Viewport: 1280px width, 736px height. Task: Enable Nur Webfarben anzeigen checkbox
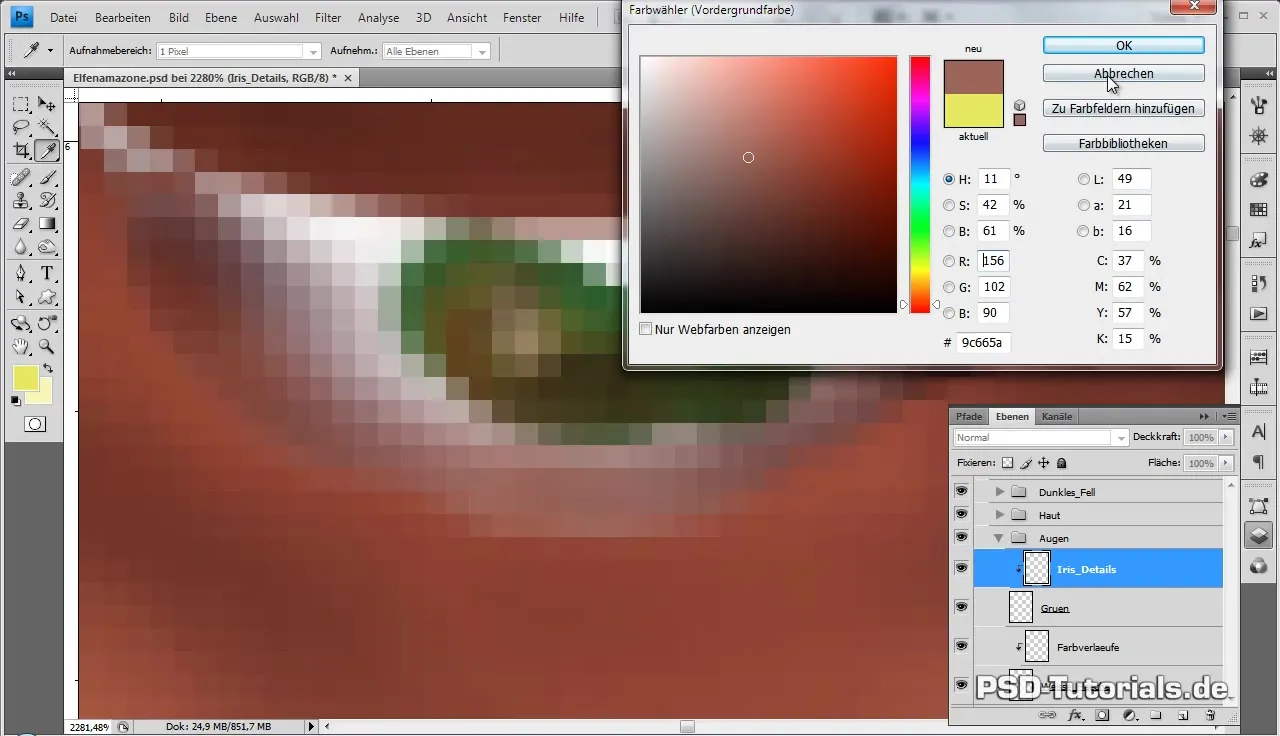click(x=646, y=329)
